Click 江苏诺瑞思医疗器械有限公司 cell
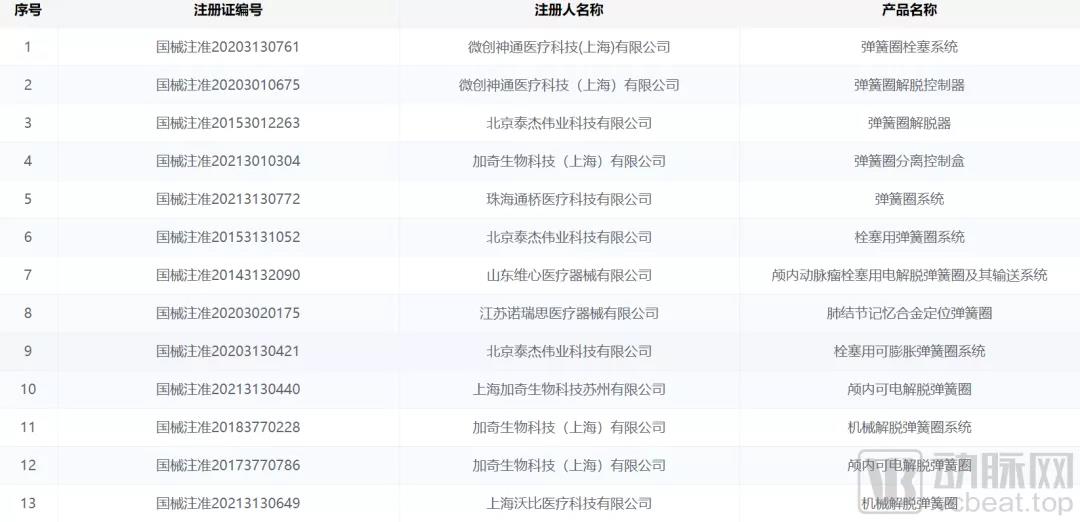 569,313
